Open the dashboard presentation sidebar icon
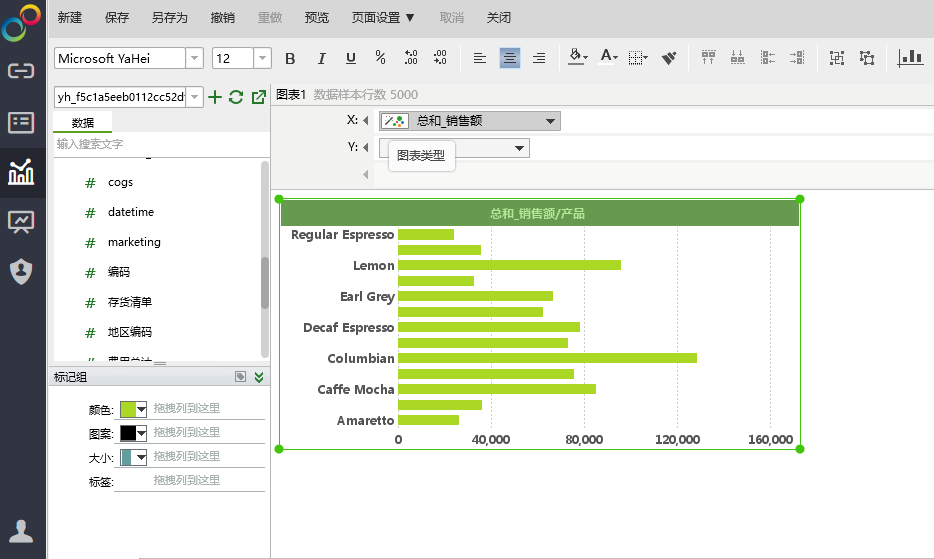Viewport: 934px width, 559px height. (x=21, y=222)
